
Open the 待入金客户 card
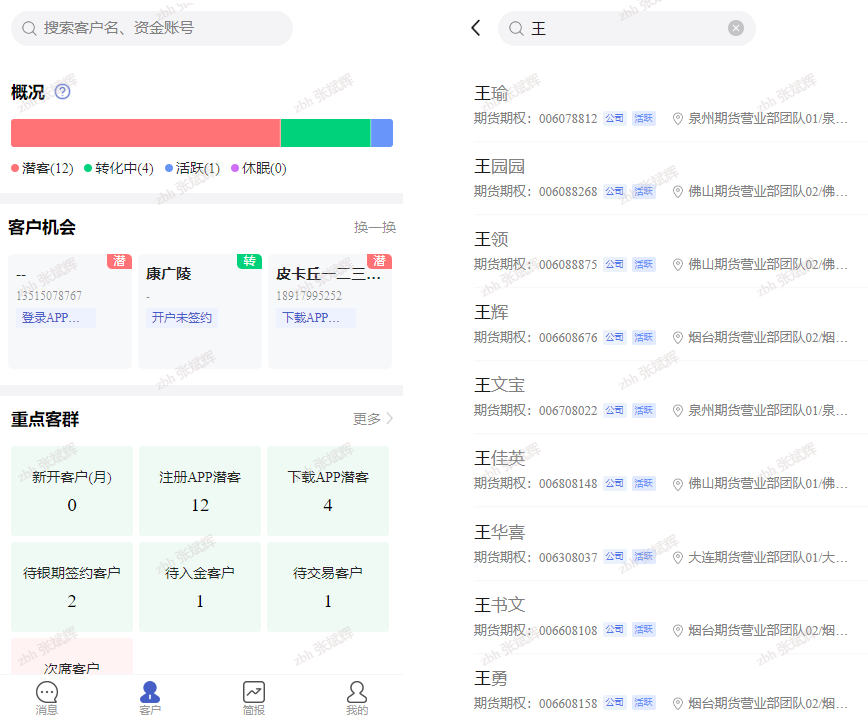pos(200,587)
